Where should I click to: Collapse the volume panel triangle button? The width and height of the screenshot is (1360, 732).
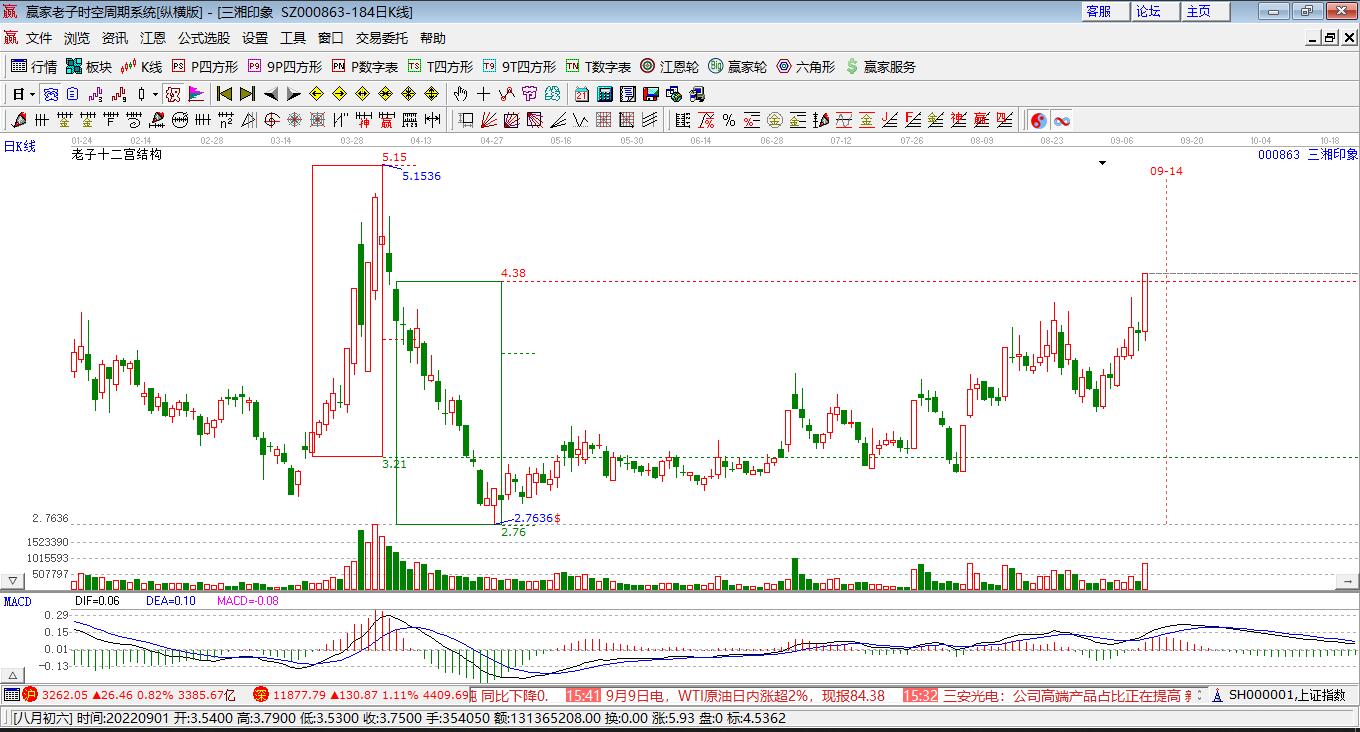13,580
